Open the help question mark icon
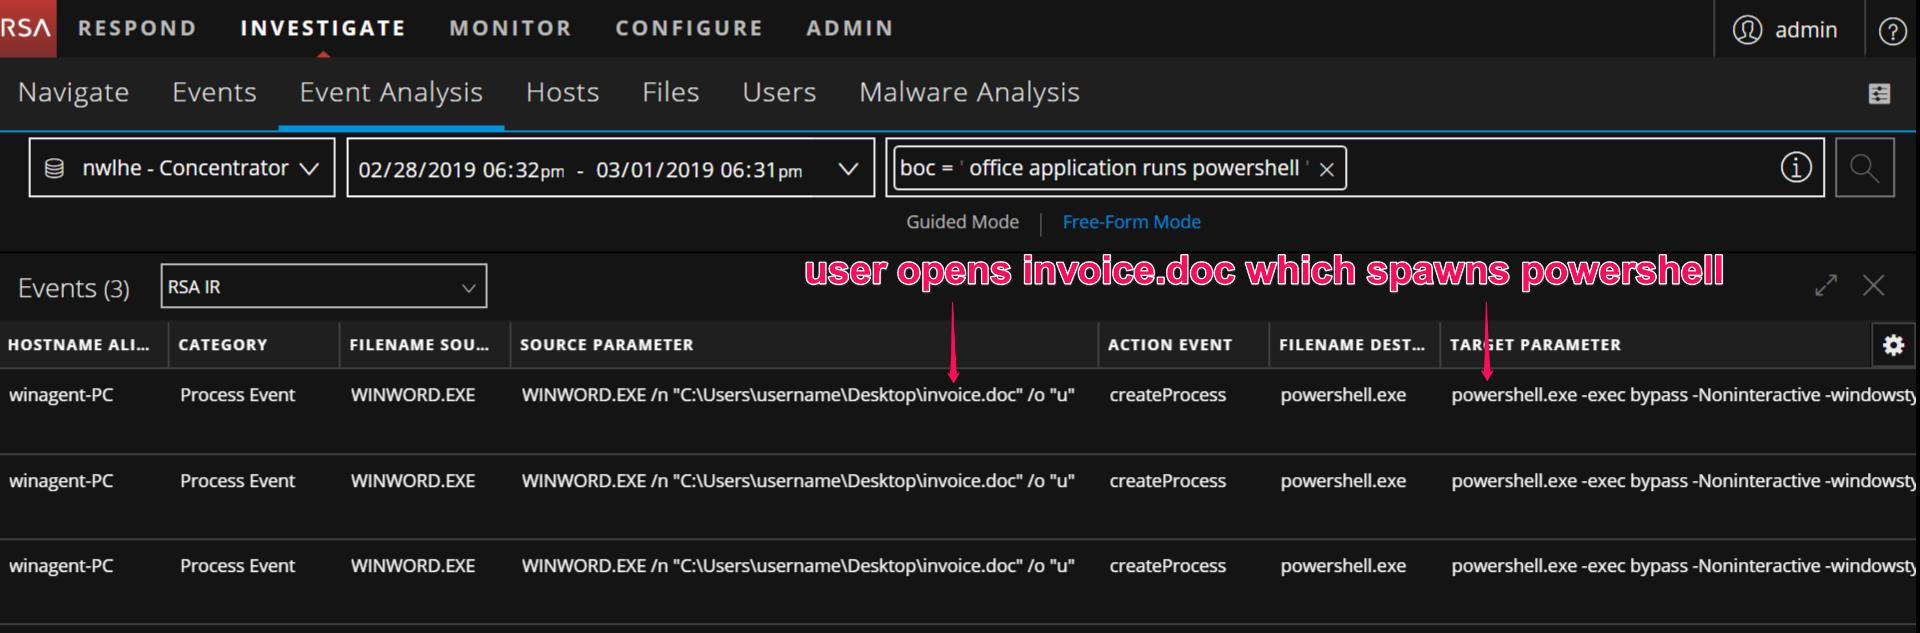 pos(1892,31)
